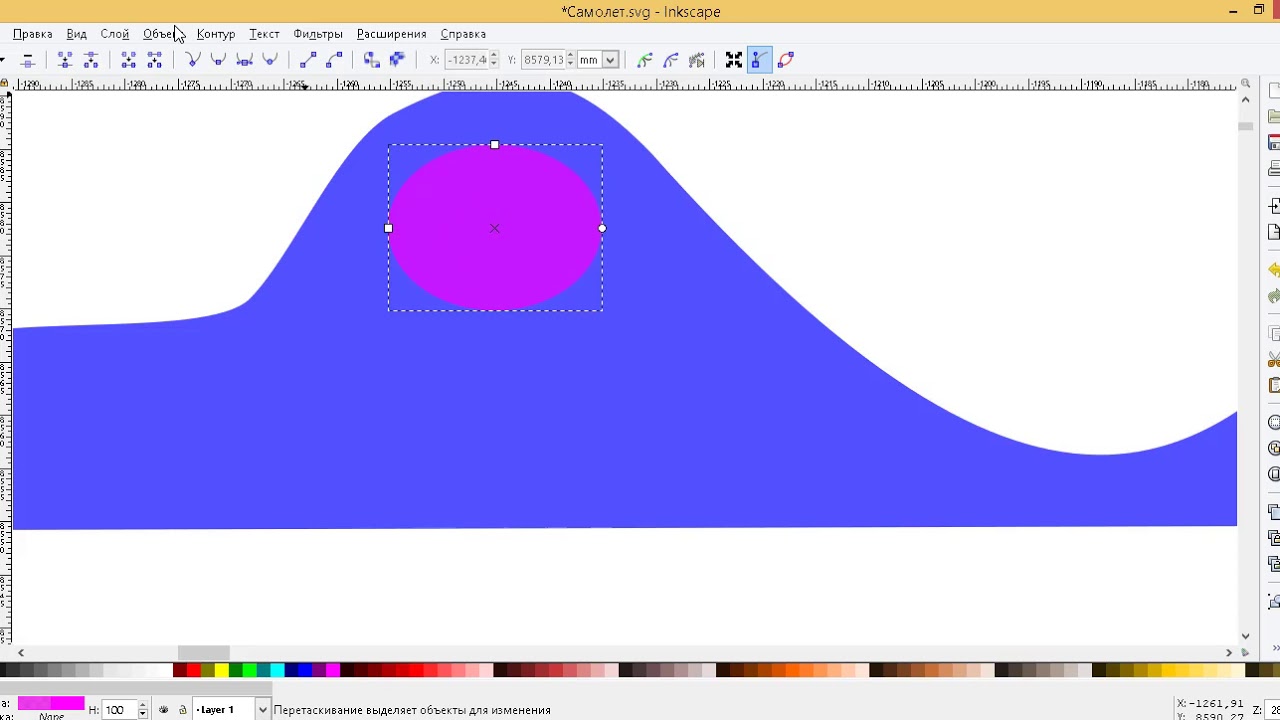Click Paste clipboard icon in right bar
Viewport: 1280px width, 720px height.
pos(1274,385)
